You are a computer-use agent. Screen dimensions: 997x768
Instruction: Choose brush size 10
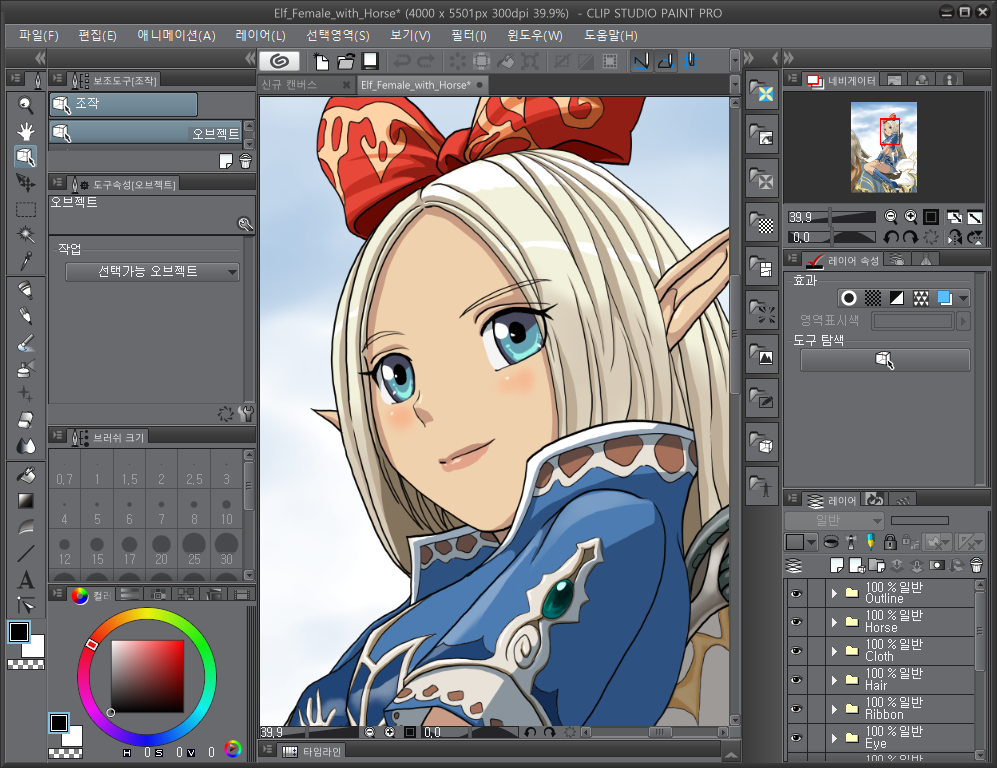click(226, 509)
